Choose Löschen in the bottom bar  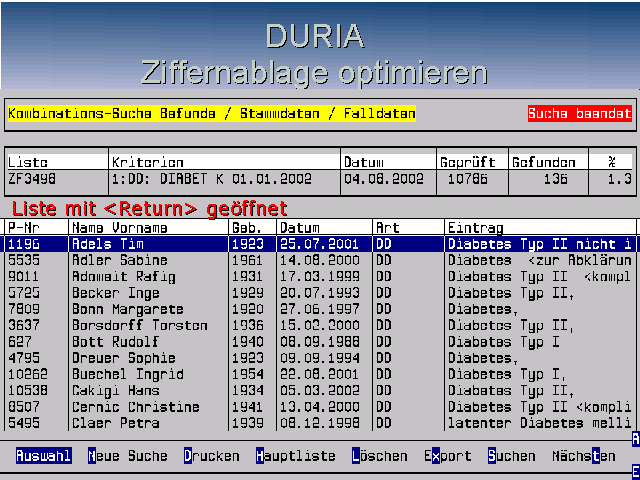click(x=379, y=456)
